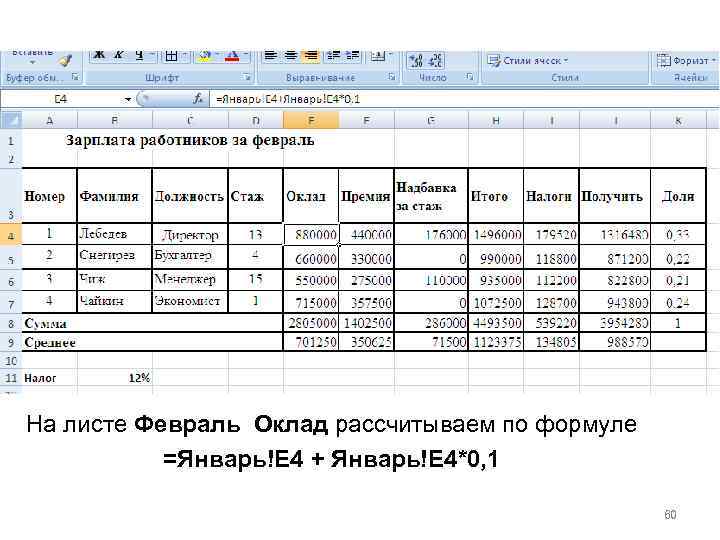Select column H header
The width and height of the screenshot is (720, 540).
click(x=496, y=120)
